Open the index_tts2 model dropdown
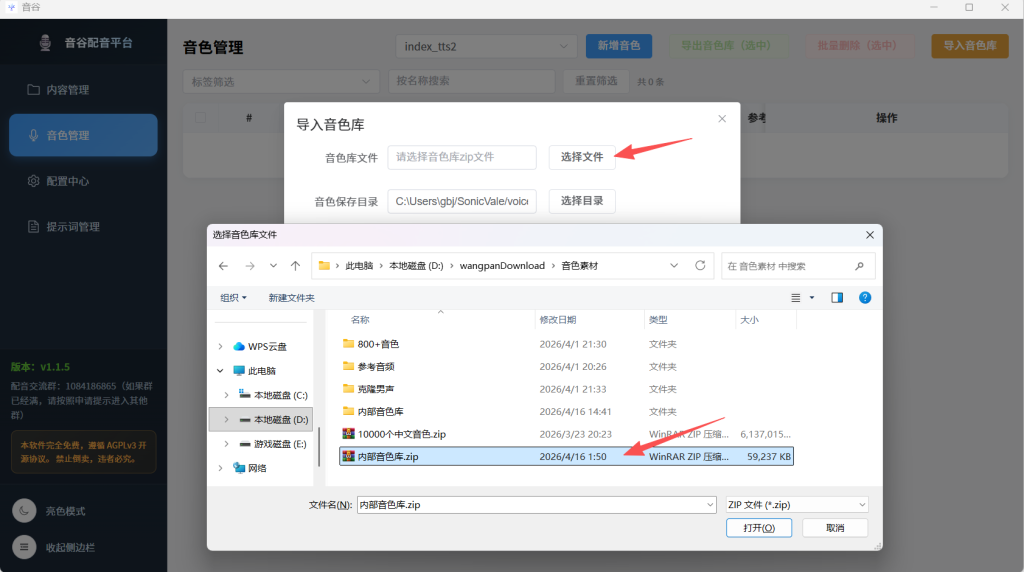The image size is (1024, 572). [486, 46]
